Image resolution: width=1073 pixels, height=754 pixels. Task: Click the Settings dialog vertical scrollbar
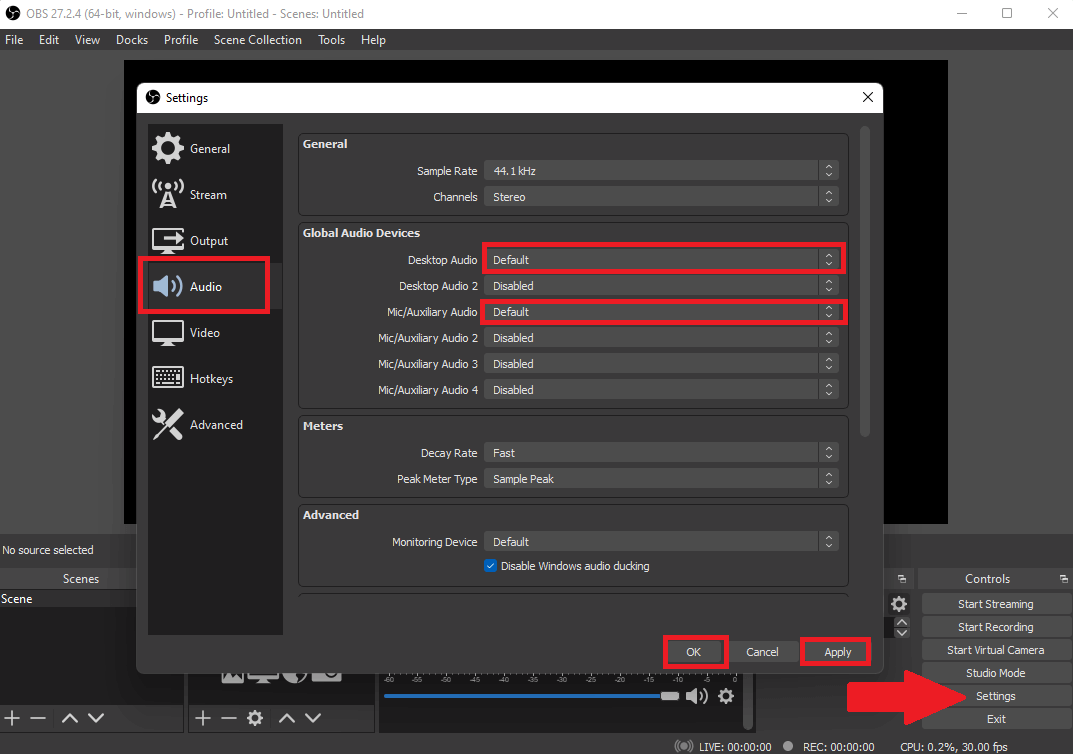click(x=865, y=281)
